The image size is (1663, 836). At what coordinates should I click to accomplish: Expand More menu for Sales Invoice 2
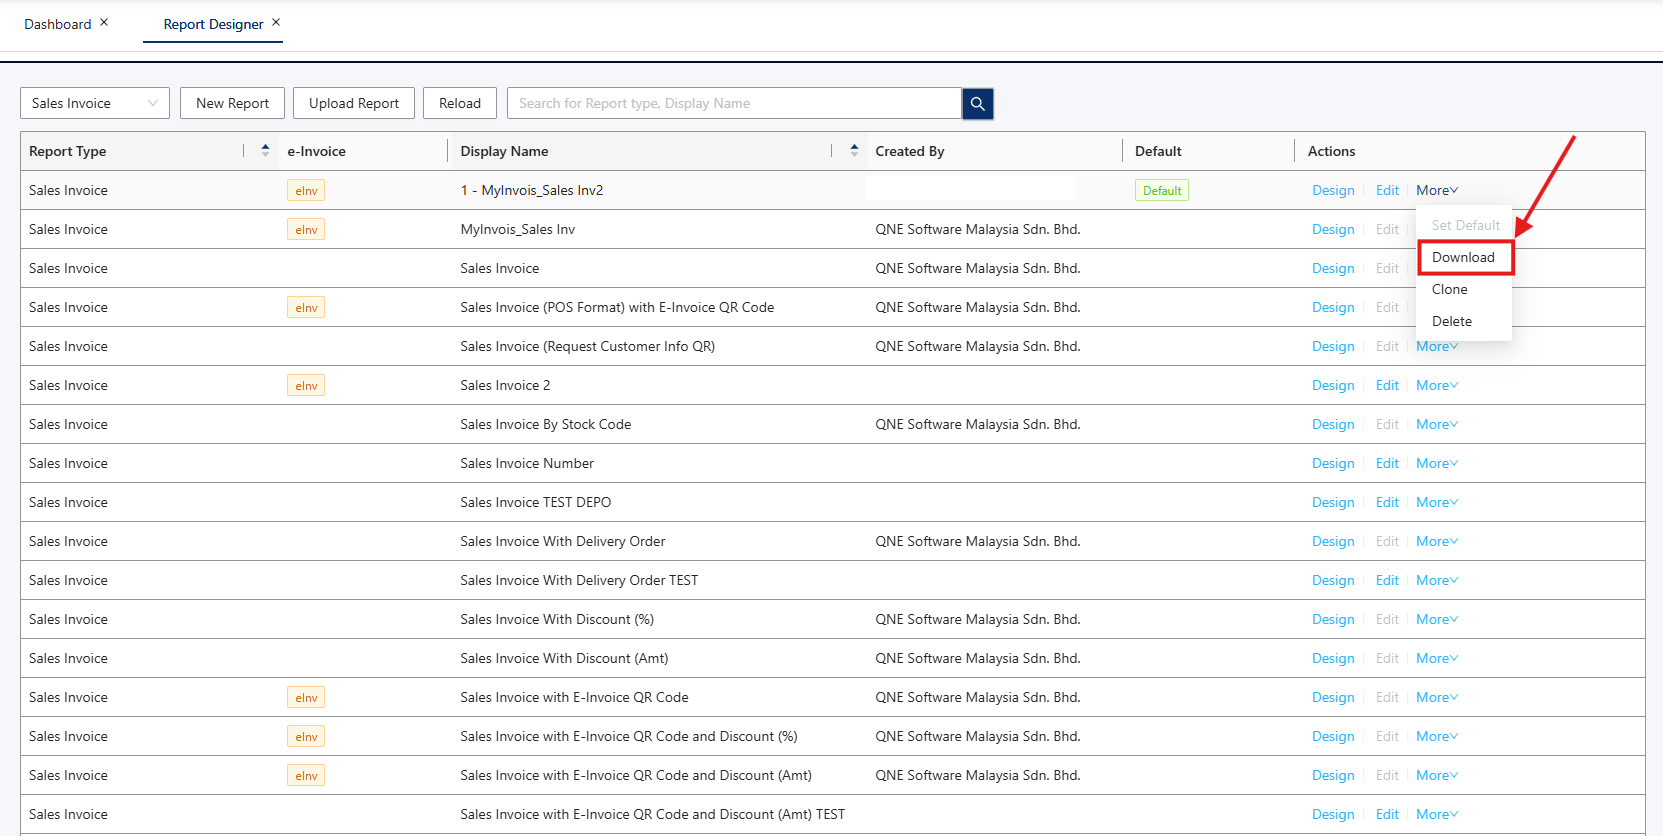(1436, 386)
